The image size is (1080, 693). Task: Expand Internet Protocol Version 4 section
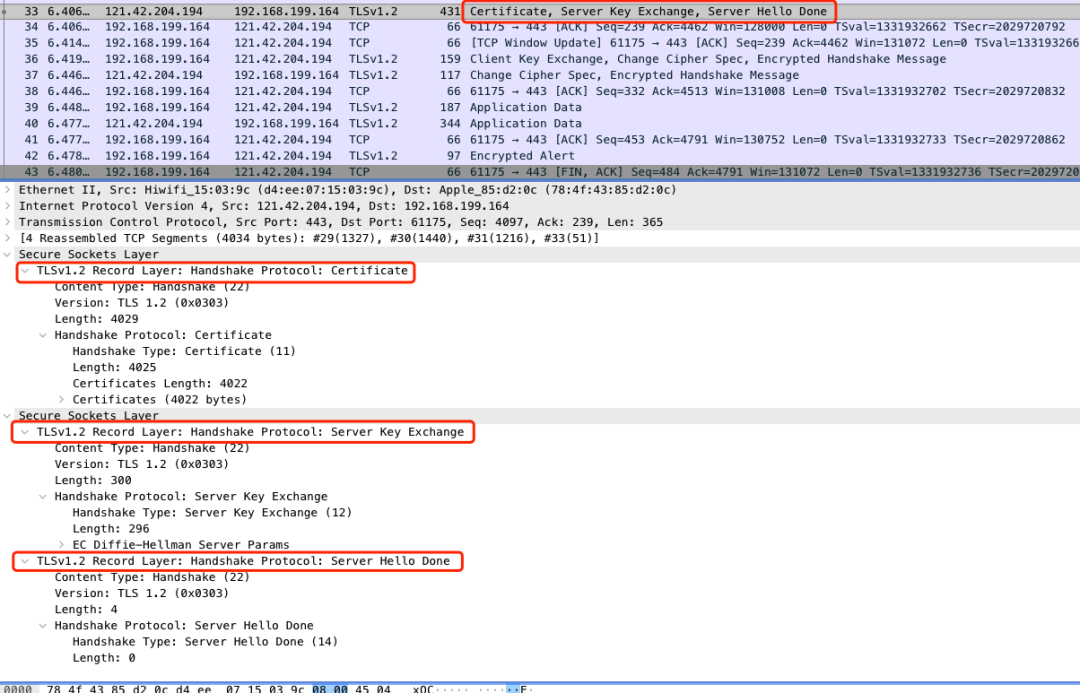click(8, 206)
